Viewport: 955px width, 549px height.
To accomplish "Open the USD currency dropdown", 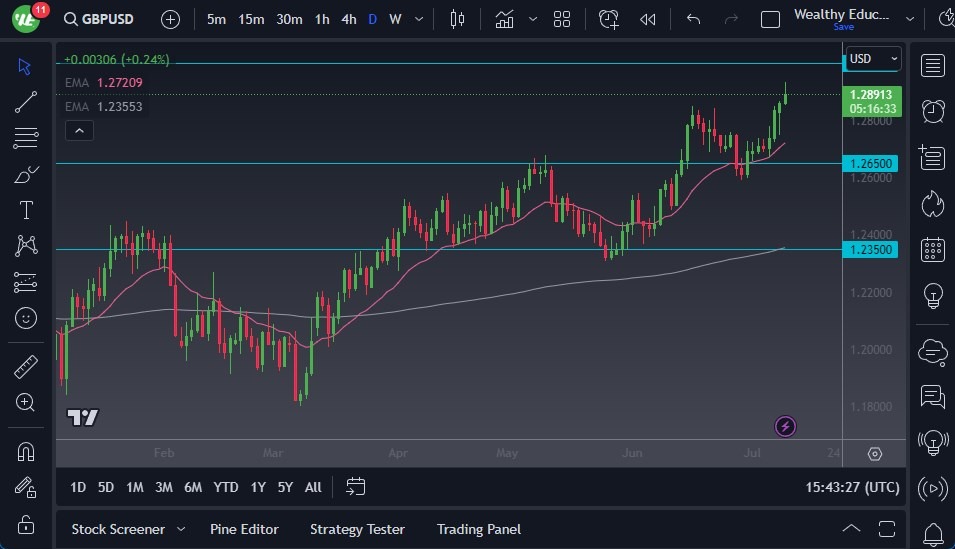I will coord(873,59).
